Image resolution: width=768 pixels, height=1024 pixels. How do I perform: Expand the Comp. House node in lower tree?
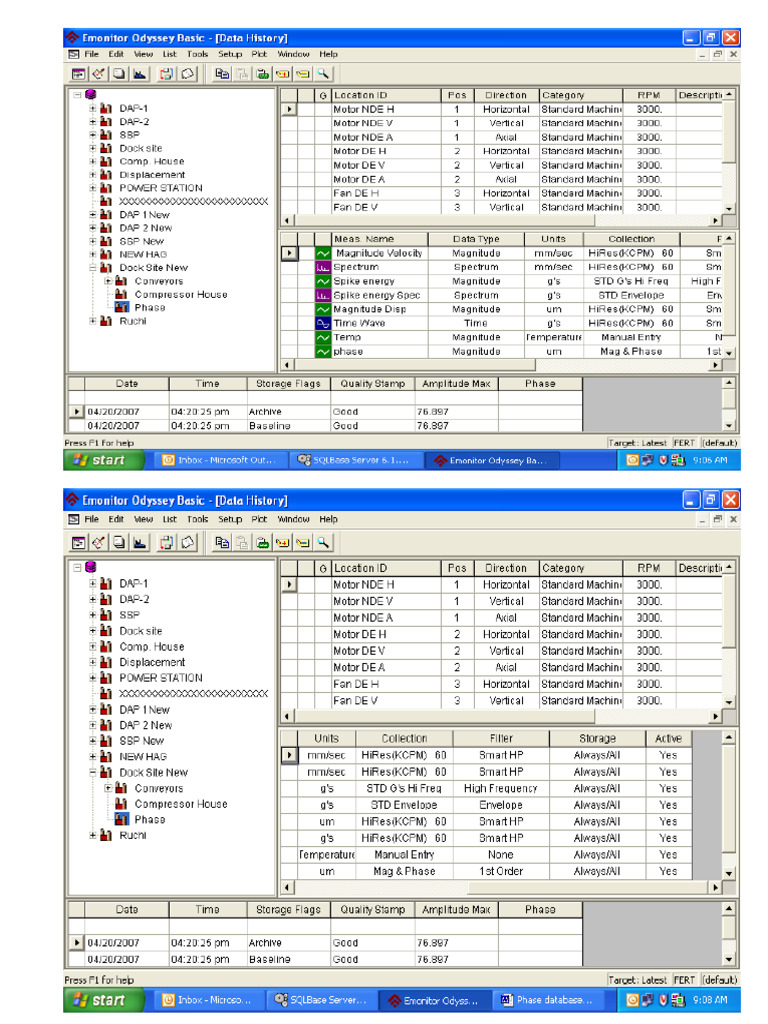(x=93, y=647)
